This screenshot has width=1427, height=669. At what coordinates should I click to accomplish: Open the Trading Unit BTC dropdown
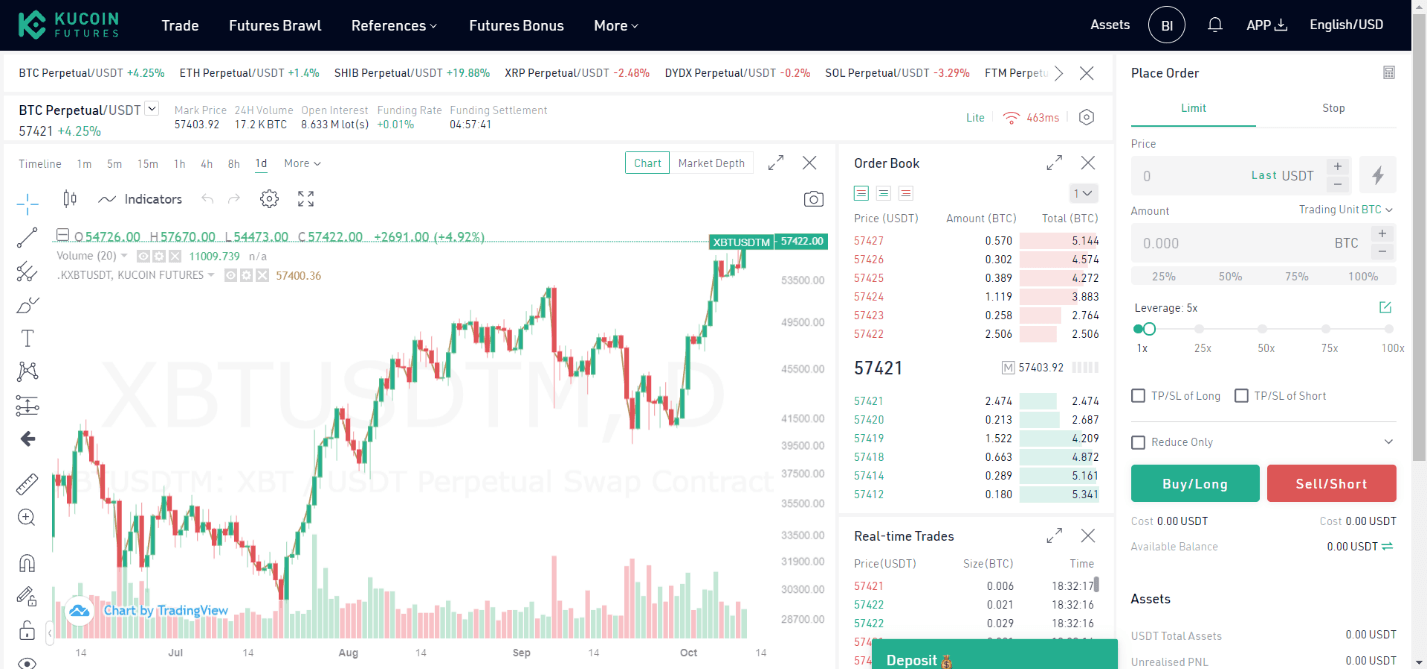1346,209
